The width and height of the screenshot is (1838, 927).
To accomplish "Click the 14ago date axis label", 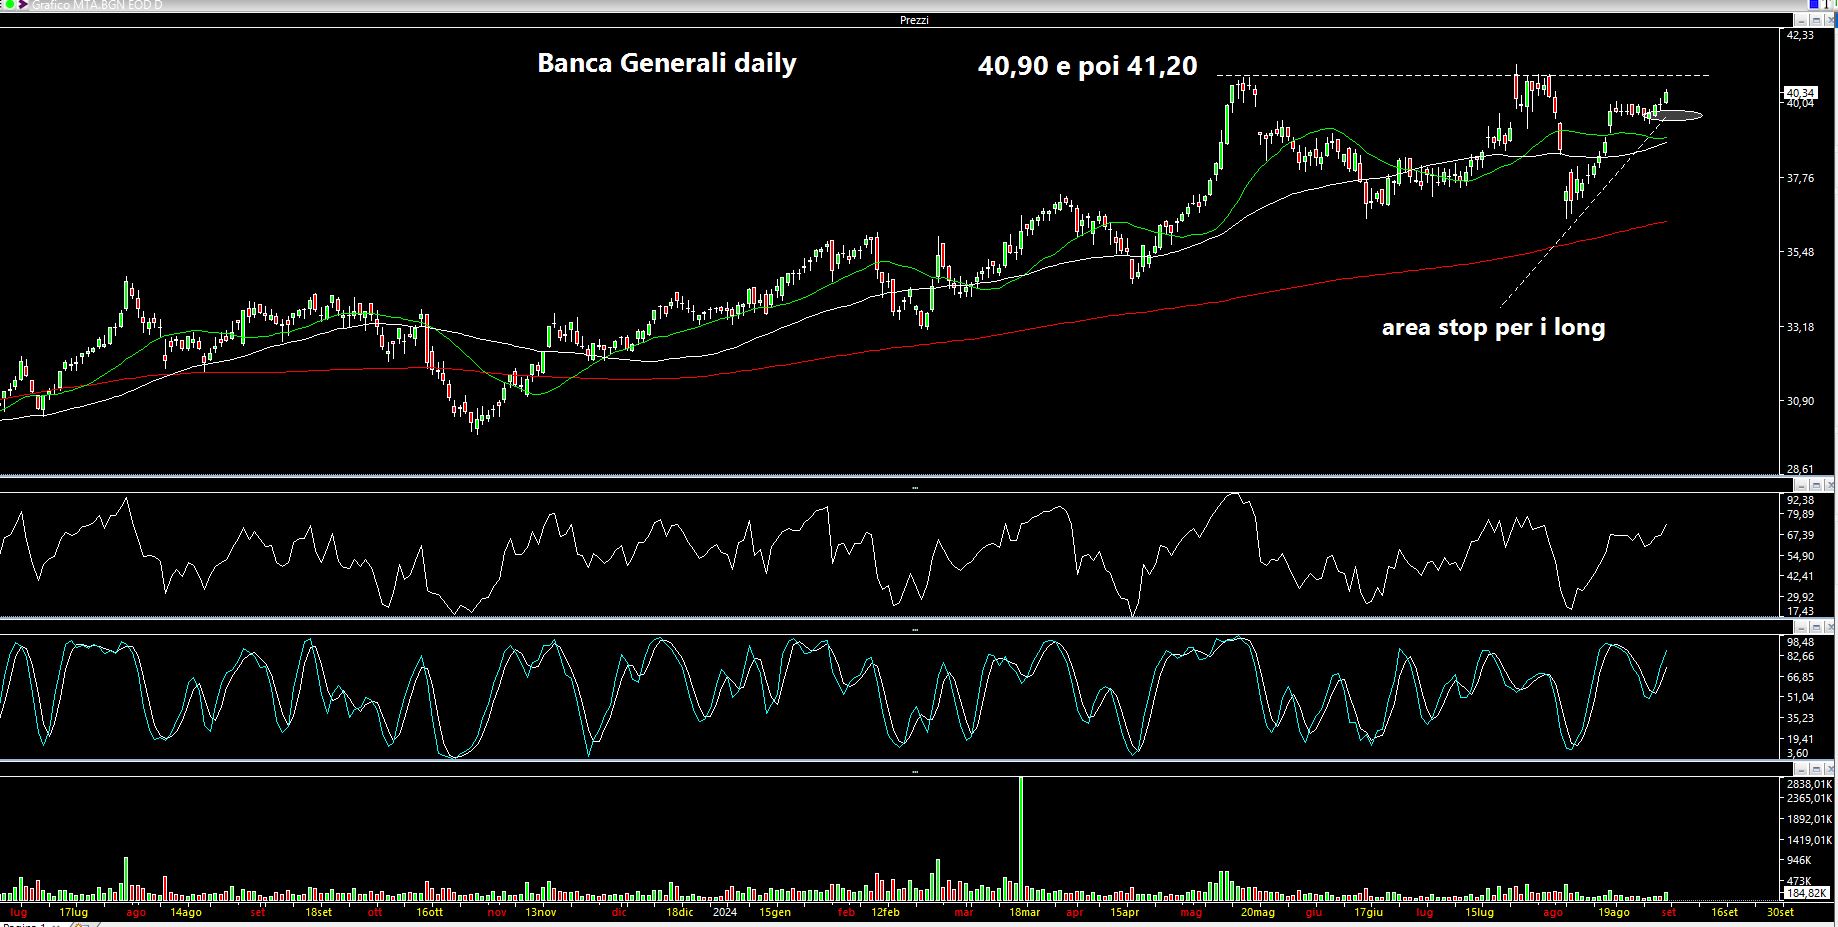I will pos(185,912).
